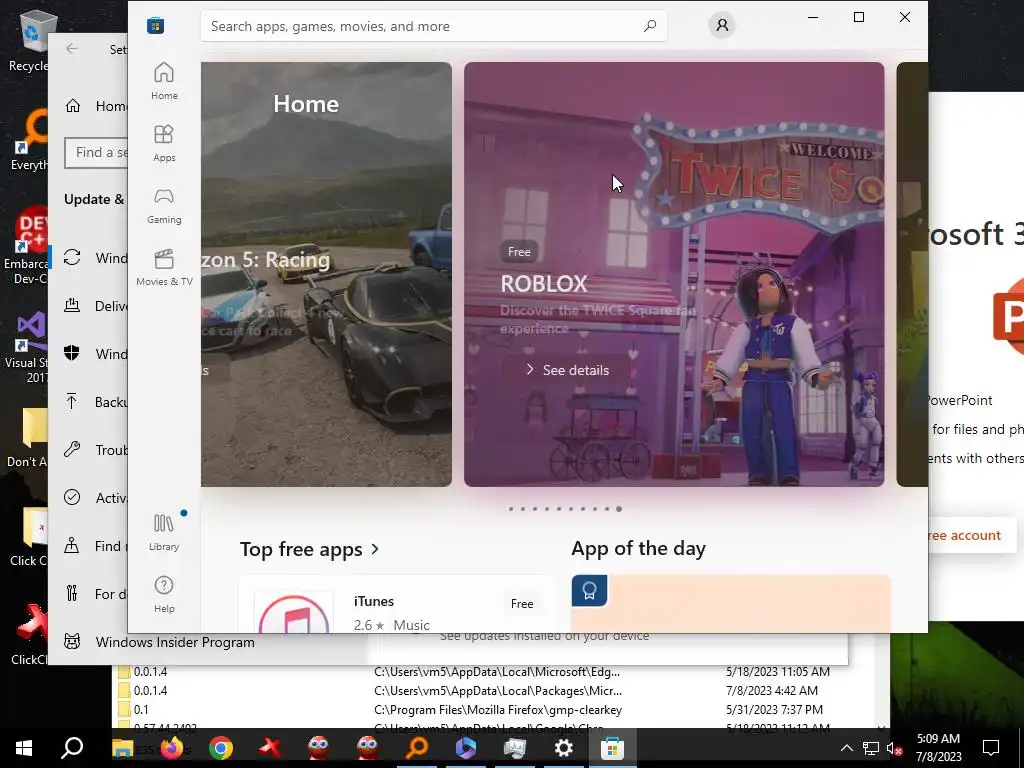Open Delivery Optimization in Settings sidebar
Image resolution: width=1024 pixels, height=768 pixels.
pyautogui.click(x=95, y=306)
